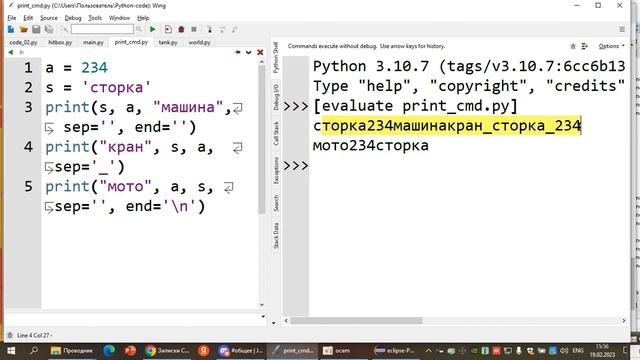Screen dimensions: 640x360
Task: Click the bug icon in the Python Shell header
Action: [573, 46]
